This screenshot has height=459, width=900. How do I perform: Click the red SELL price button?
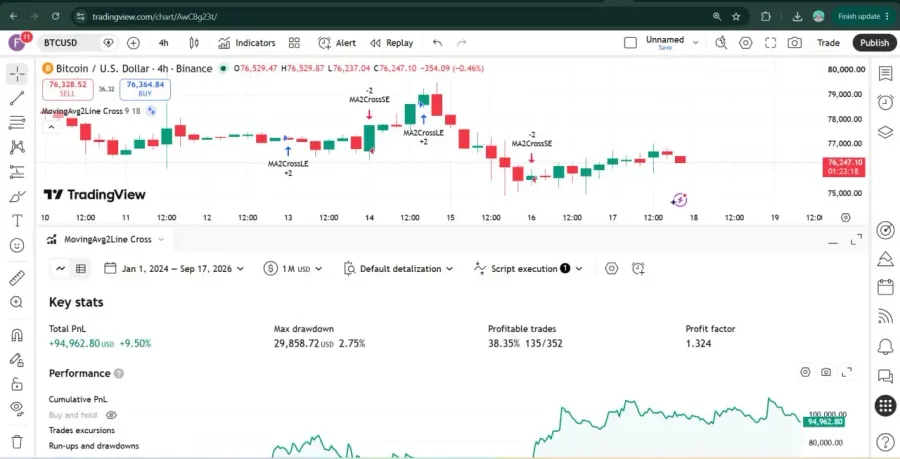click(x=68, y=89)
